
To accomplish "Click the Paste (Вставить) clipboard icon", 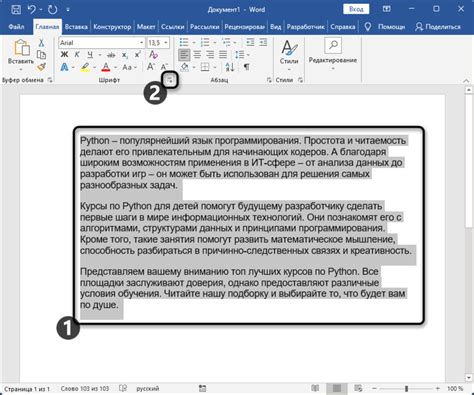I will 21,48.
